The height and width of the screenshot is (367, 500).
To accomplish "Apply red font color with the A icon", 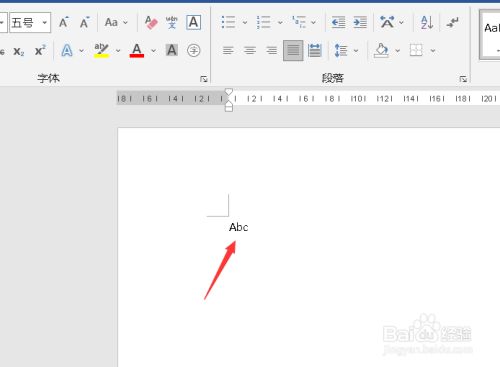I will pyautogui.click(x=137, y=51).
